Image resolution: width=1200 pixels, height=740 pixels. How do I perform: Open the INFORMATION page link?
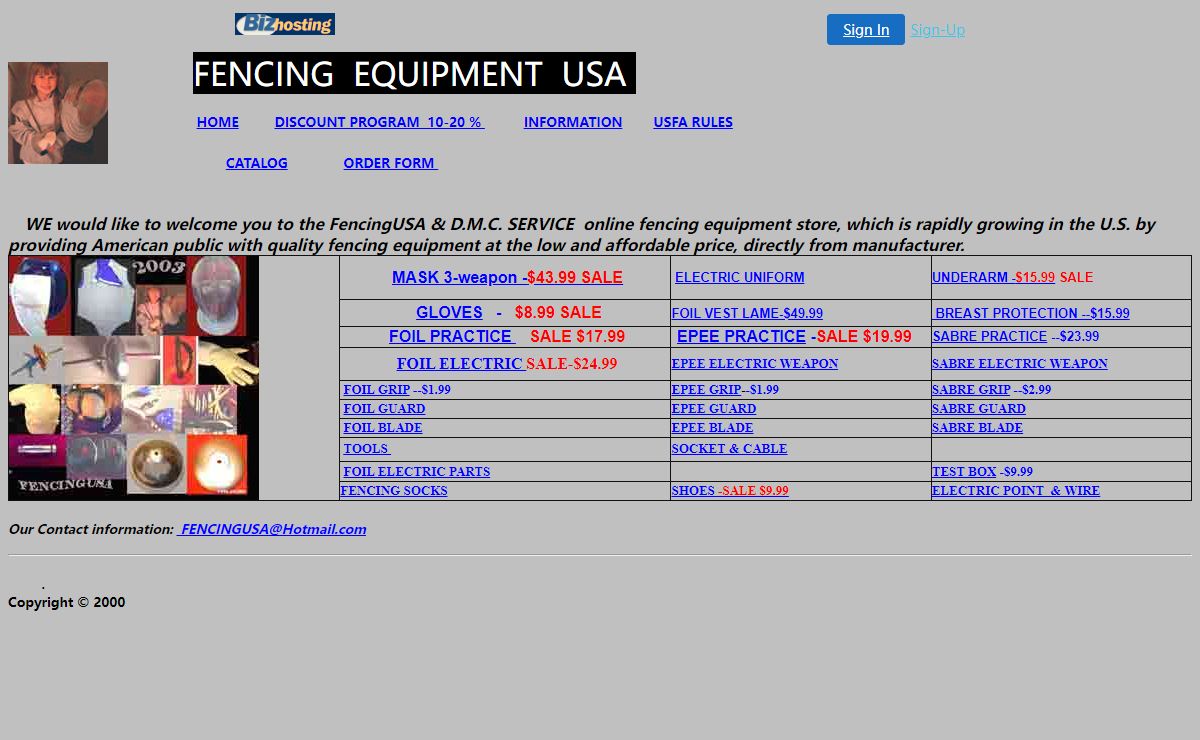(x=573, y=122)
